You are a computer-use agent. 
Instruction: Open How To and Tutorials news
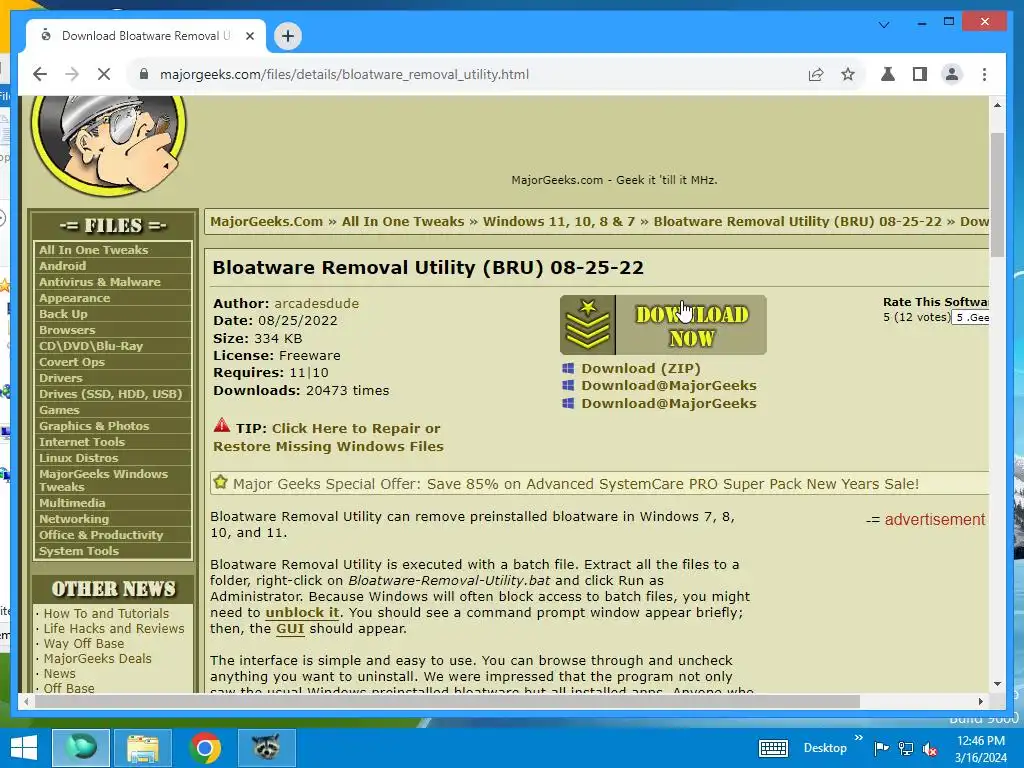pyautogui.click(x=106, y=614)
